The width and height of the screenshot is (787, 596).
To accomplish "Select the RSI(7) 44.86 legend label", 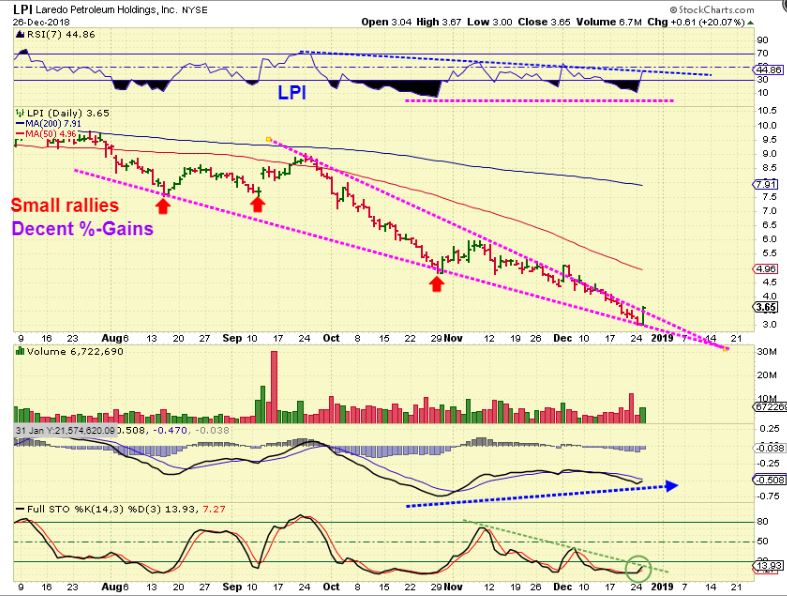I will click(x=61, y=34).
